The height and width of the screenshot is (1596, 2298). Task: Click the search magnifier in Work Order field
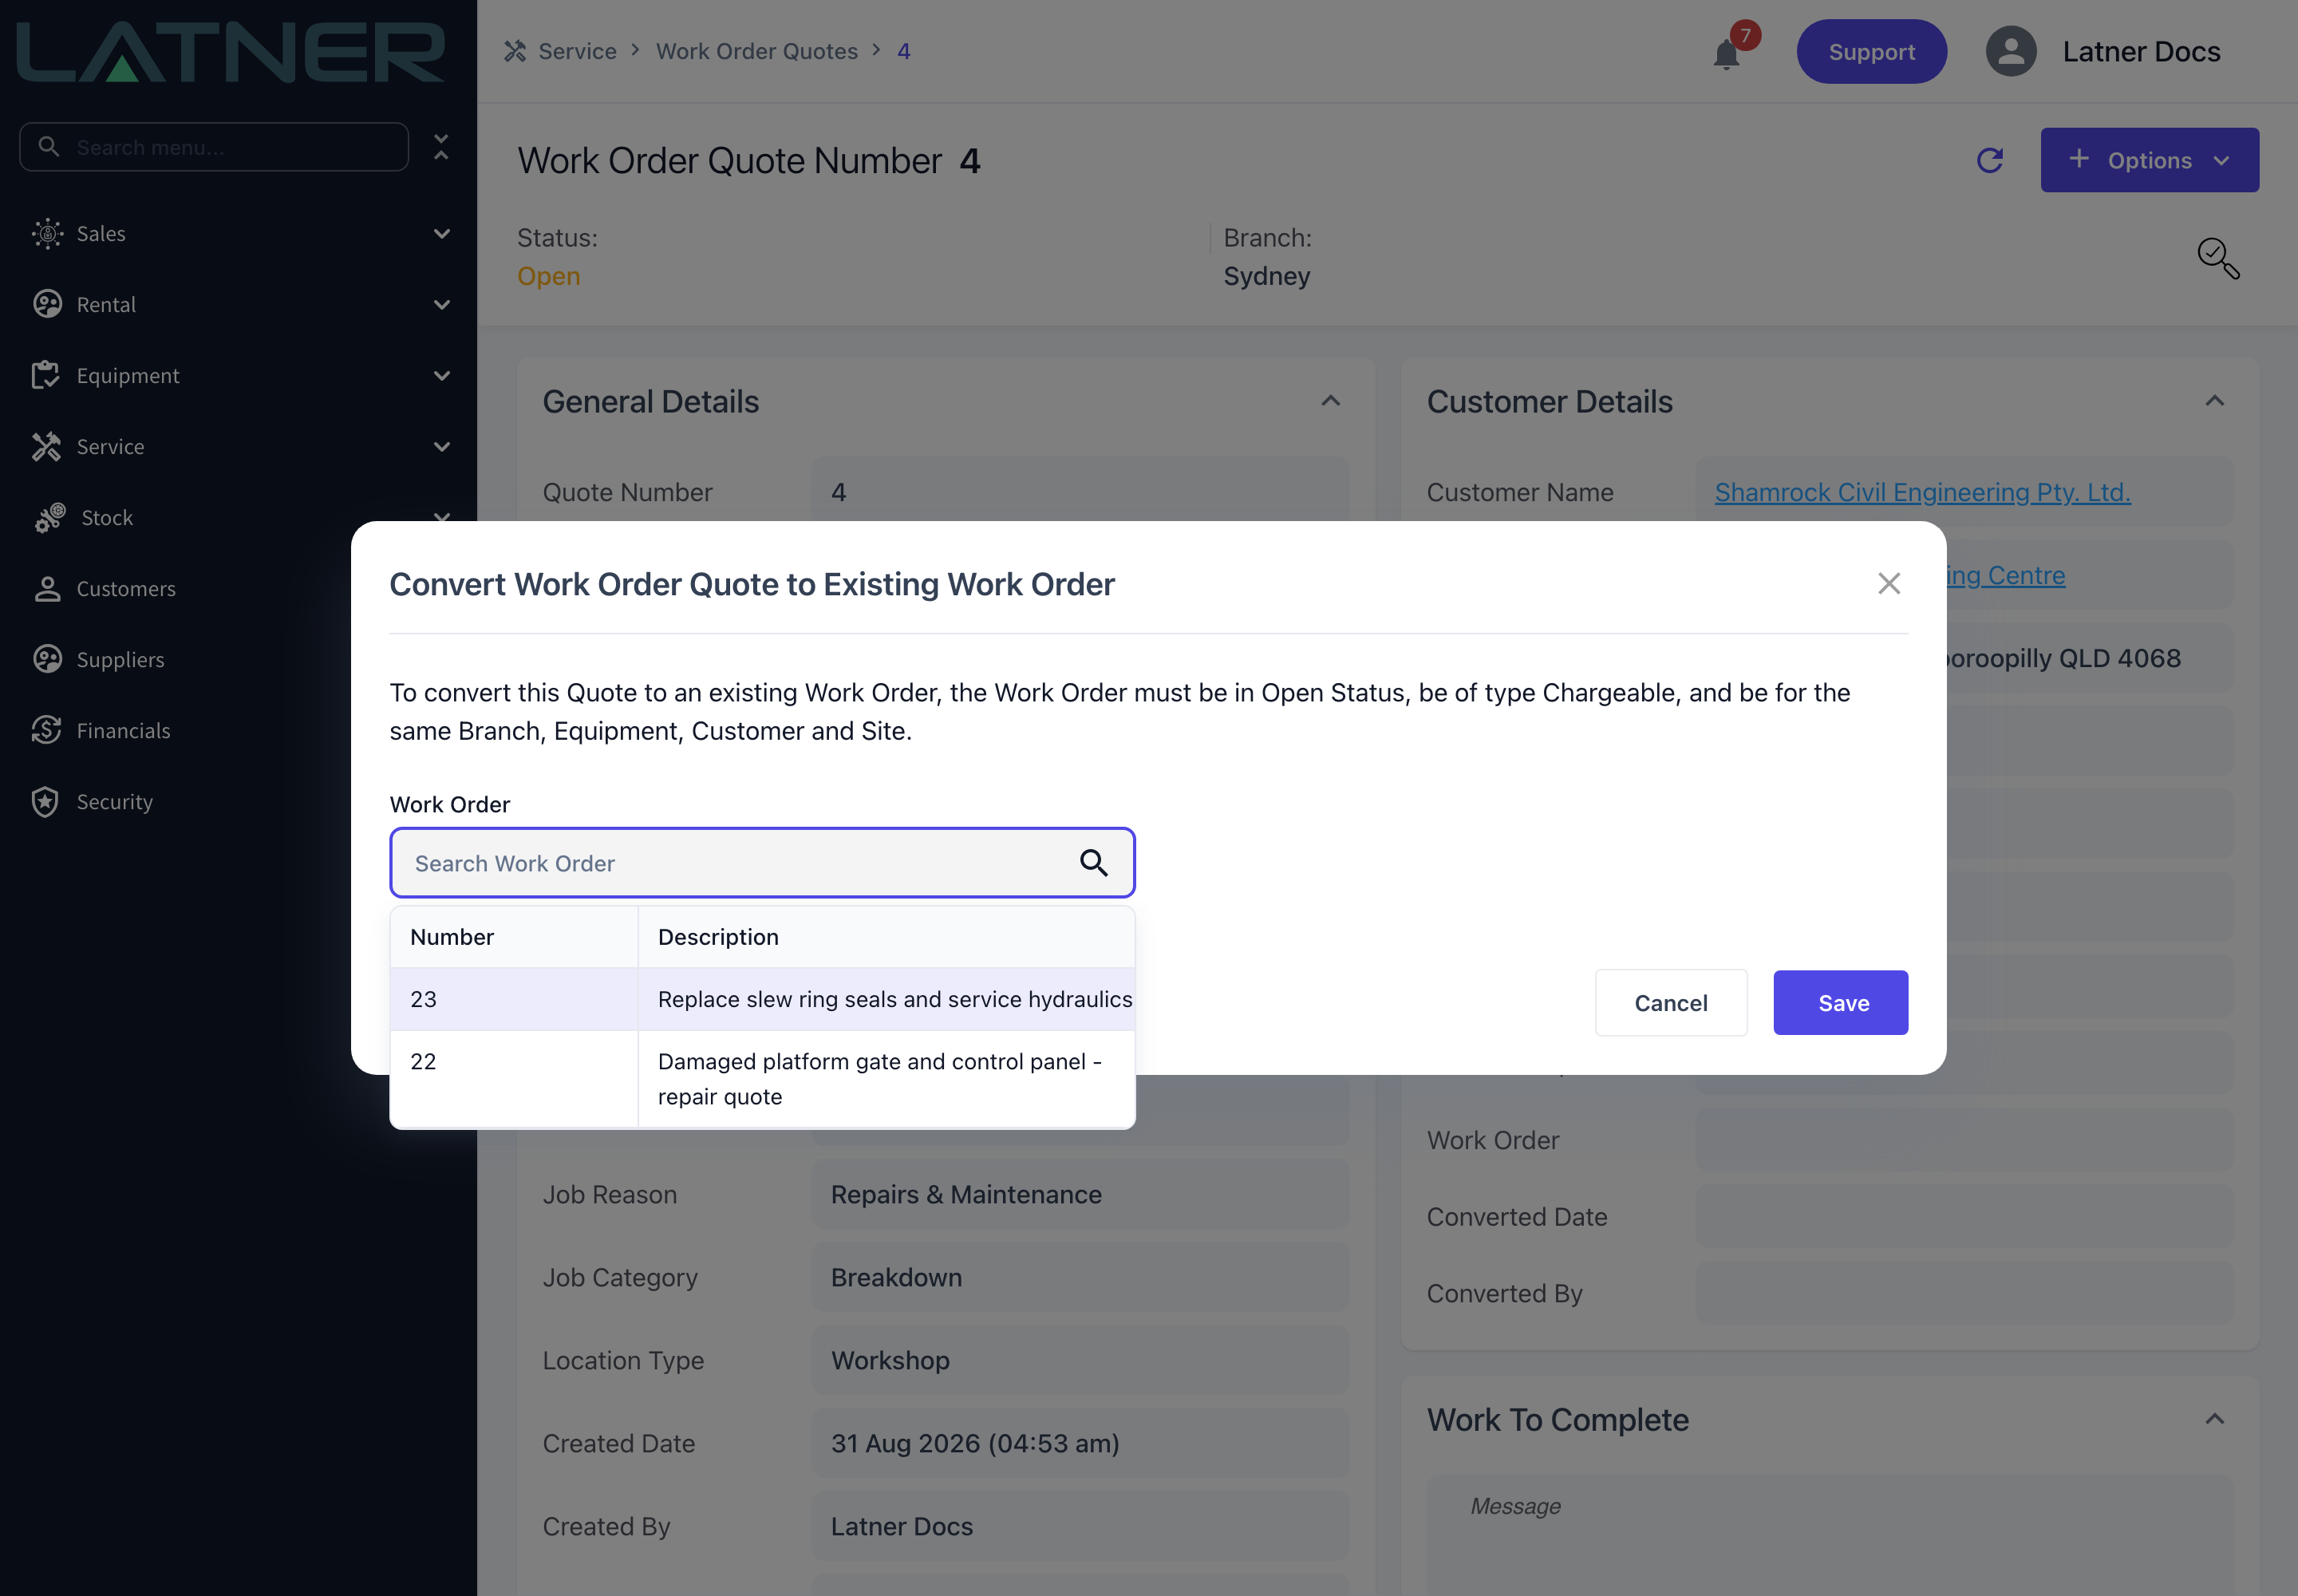(1094, 863)
